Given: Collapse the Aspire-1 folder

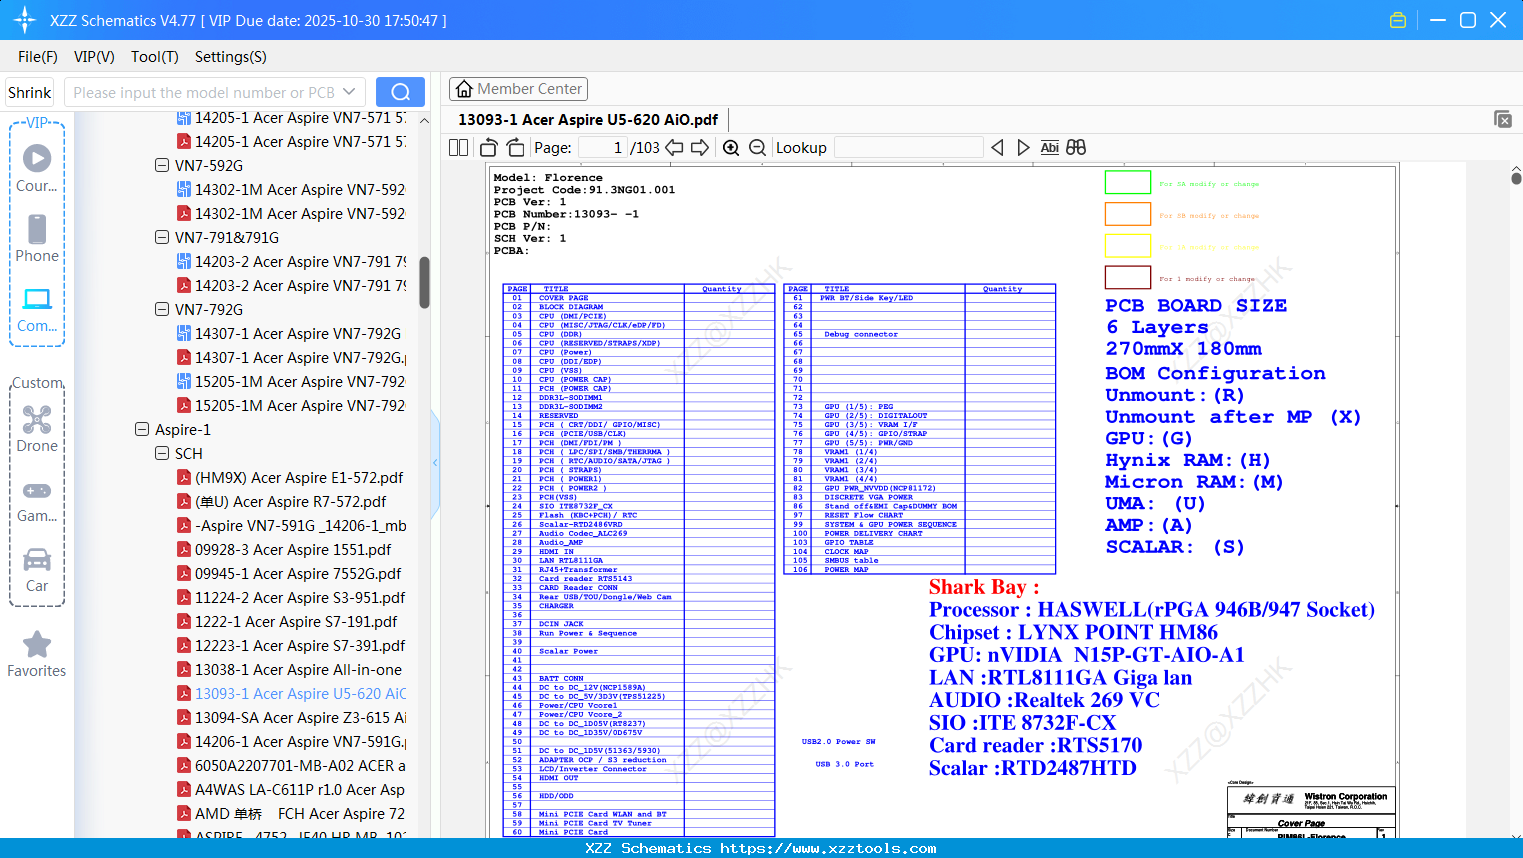Looking at the screenshot, I should 142,429.
